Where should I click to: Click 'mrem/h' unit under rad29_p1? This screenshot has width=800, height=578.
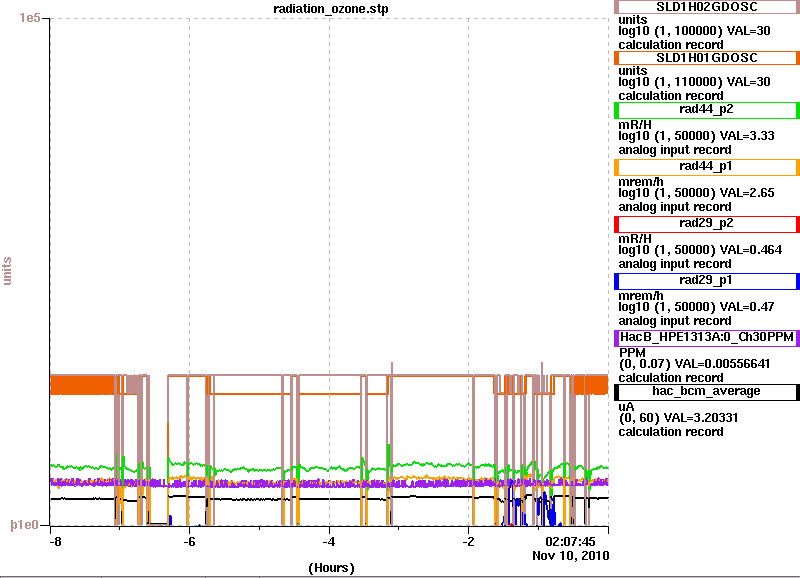641,296
